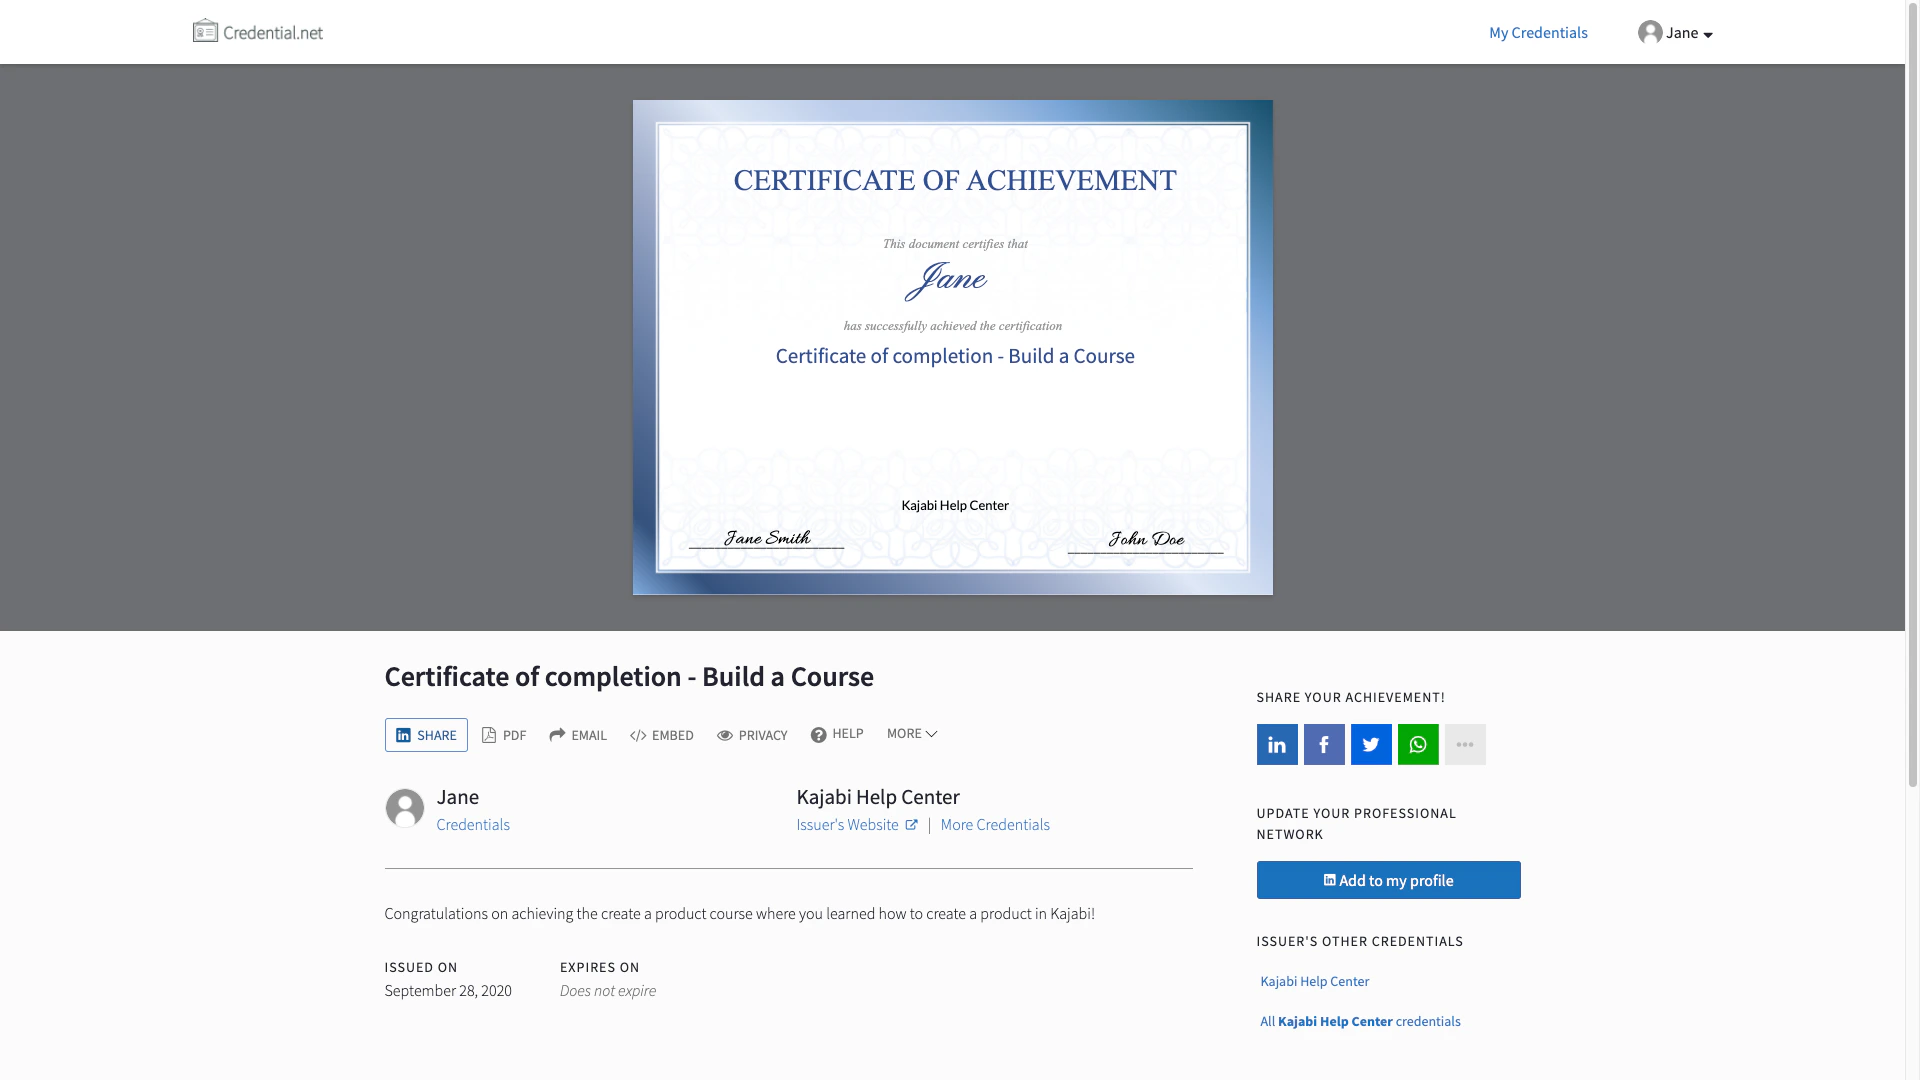This screenshot has height=1080, width=1920.
Task: Go to My Credentials
Action: [1538, 33]
